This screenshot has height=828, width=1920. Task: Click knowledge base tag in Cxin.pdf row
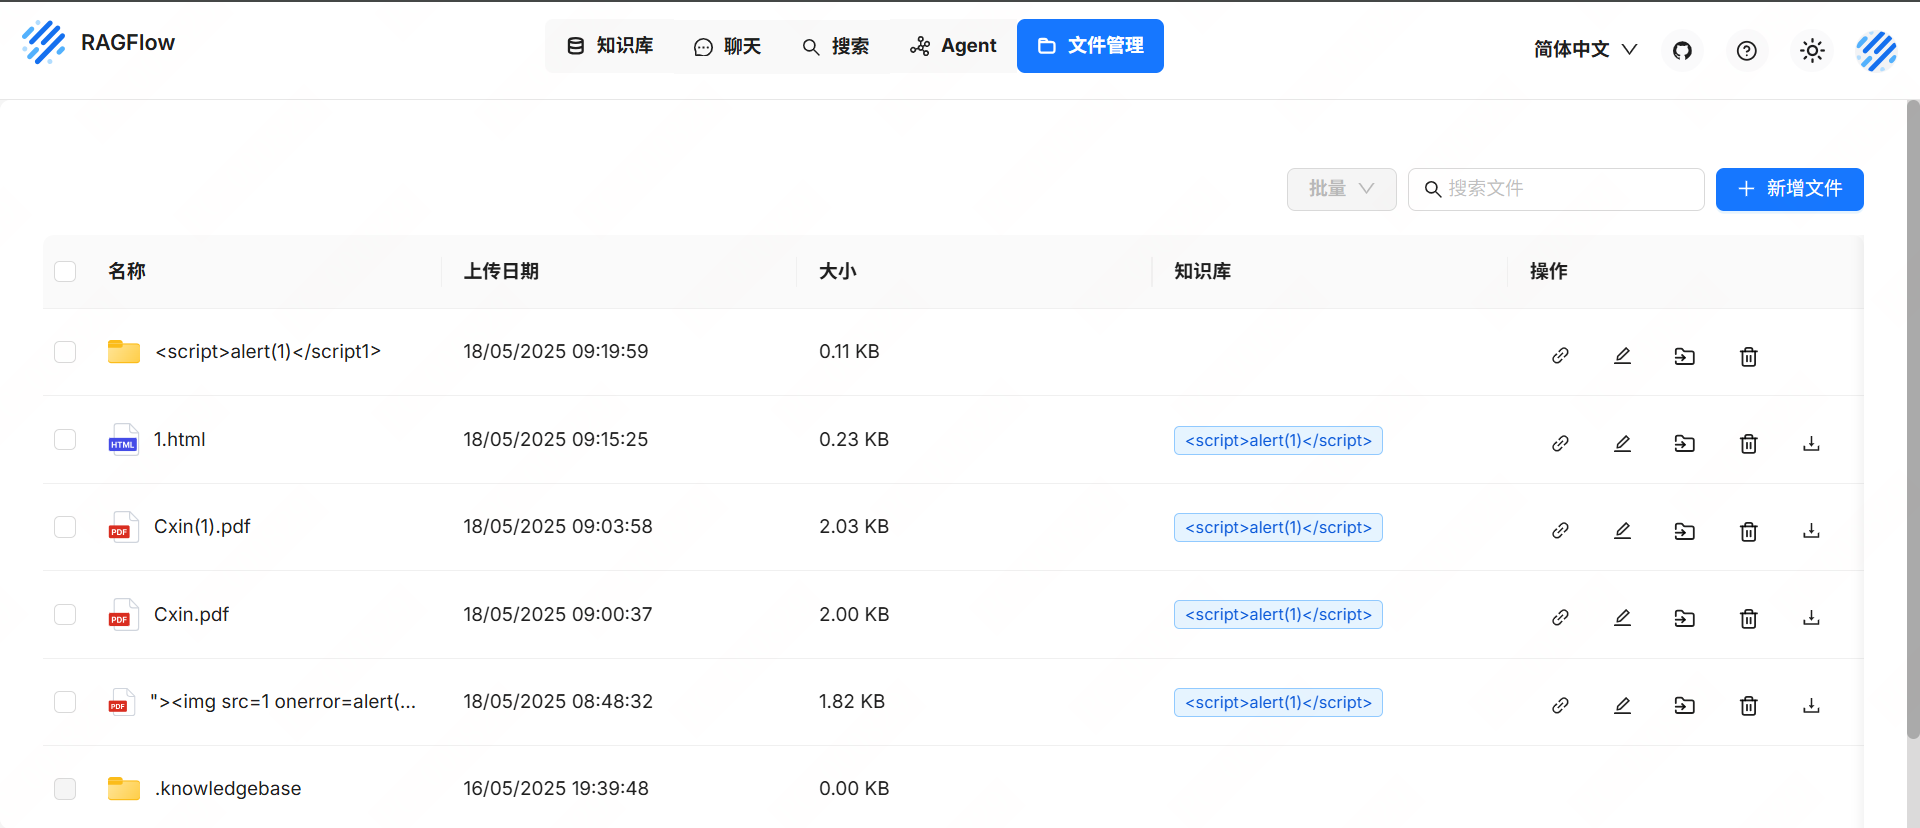1278,614
